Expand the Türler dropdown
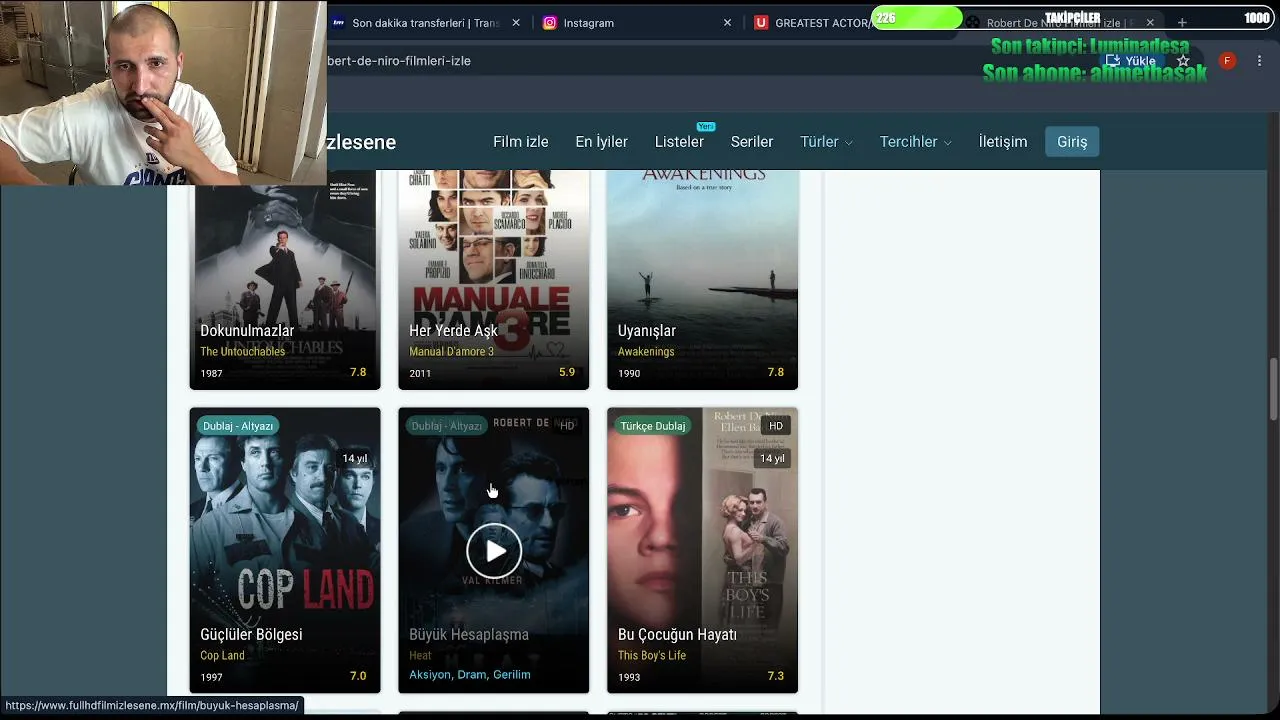Viewport: 1280px width, 720px height. pyautogui.click(x=826, y=142)
